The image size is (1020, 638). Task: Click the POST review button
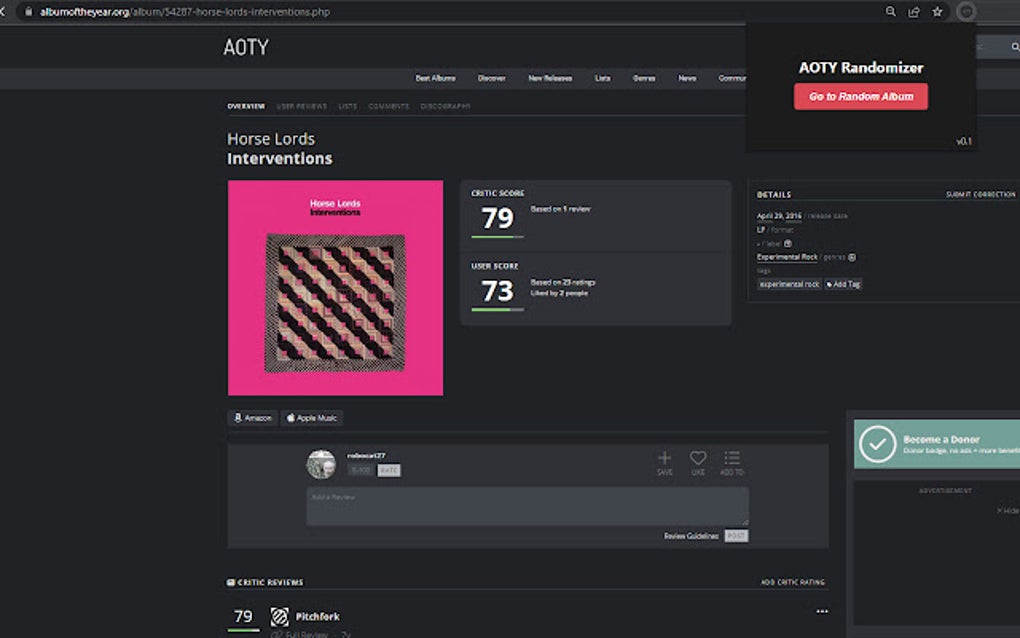click(736, 536)
